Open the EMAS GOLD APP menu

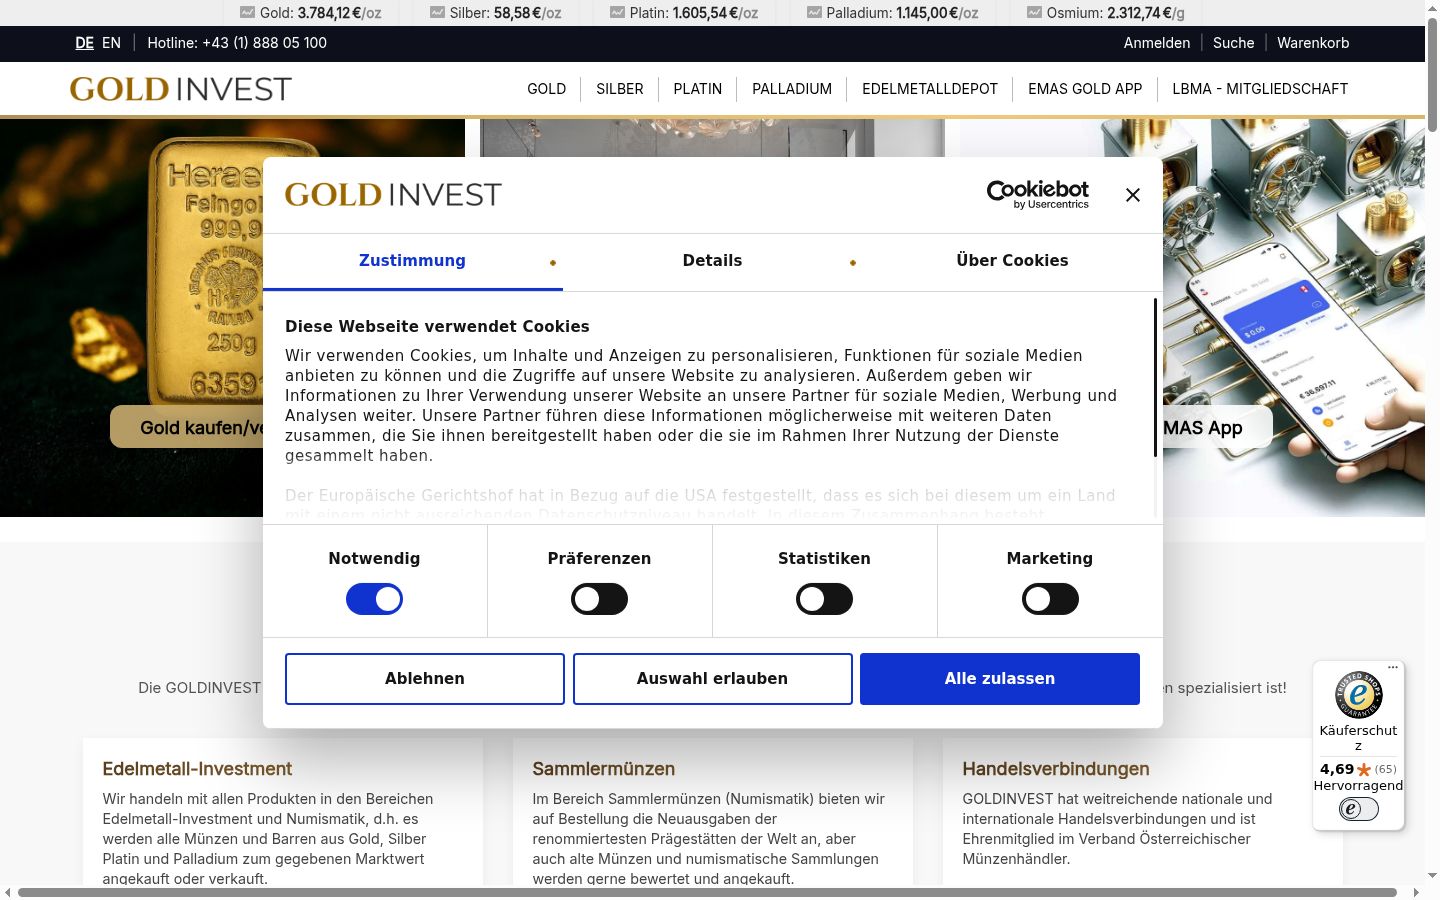point(1085,89)
